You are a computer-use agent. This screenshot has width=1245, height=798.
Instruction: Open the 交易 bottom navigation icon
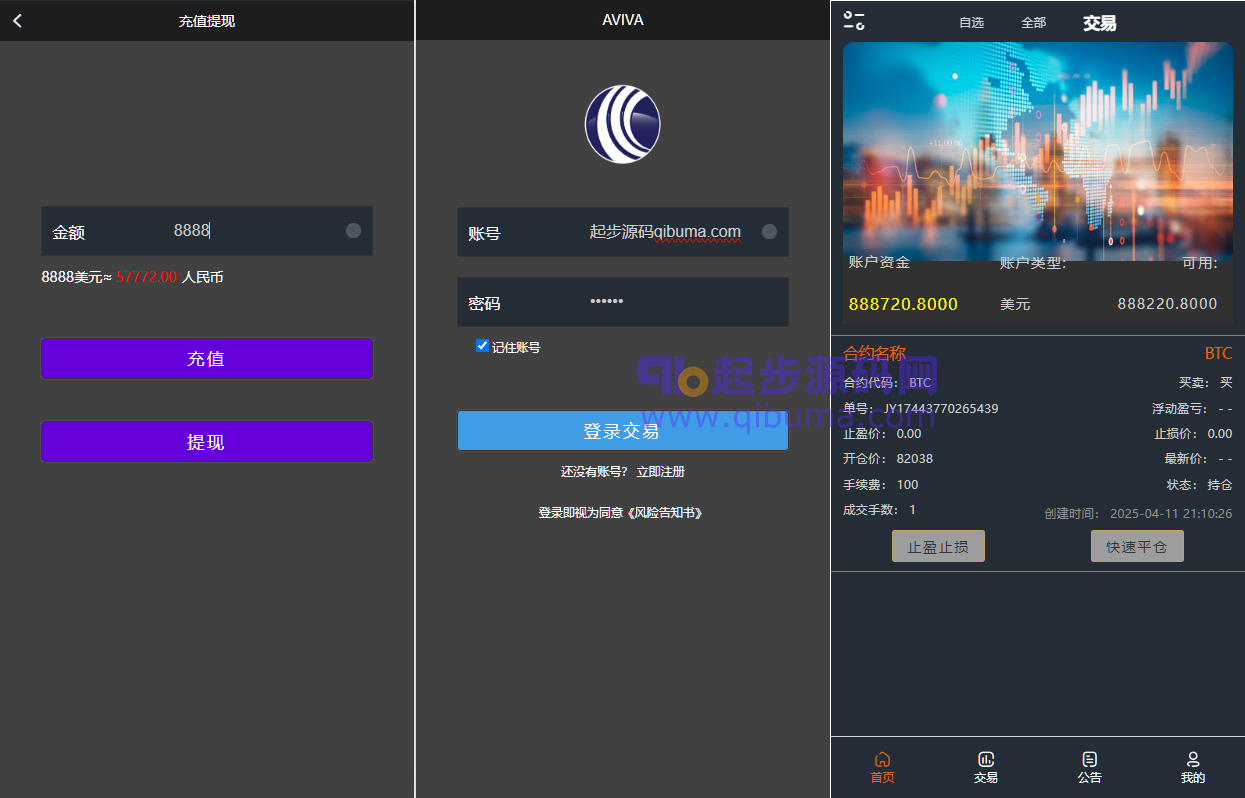(x=986, y=759)
